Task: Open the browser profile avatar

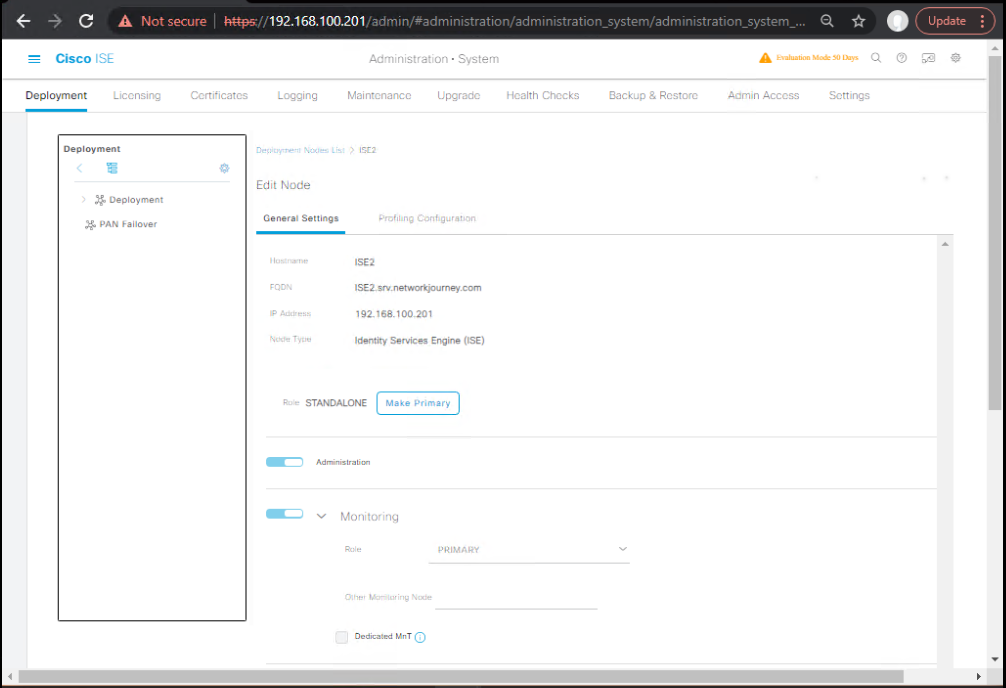Action: [897, 21]
